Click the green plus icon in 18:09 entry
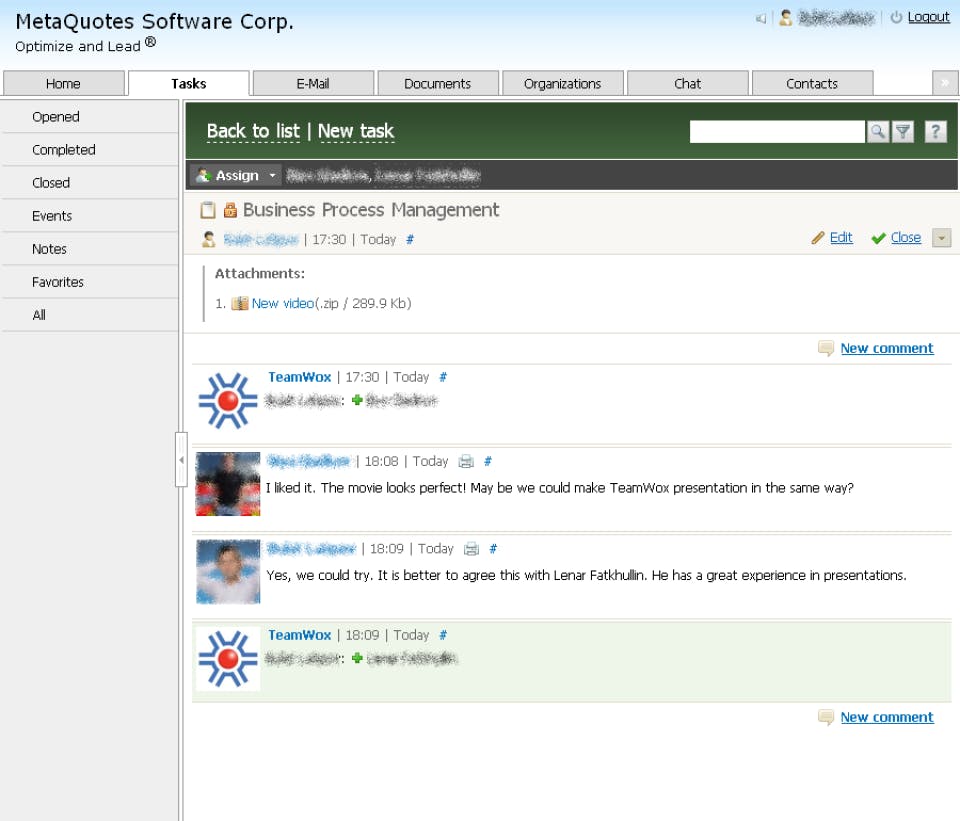 358,659
